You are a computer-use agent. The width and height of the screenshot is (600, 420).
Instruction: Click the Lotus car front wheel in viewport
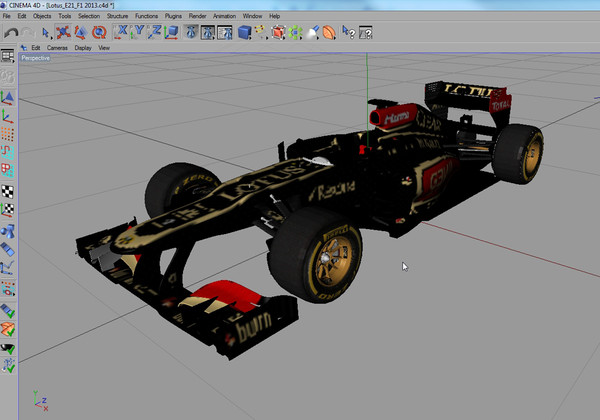(315, 256)
